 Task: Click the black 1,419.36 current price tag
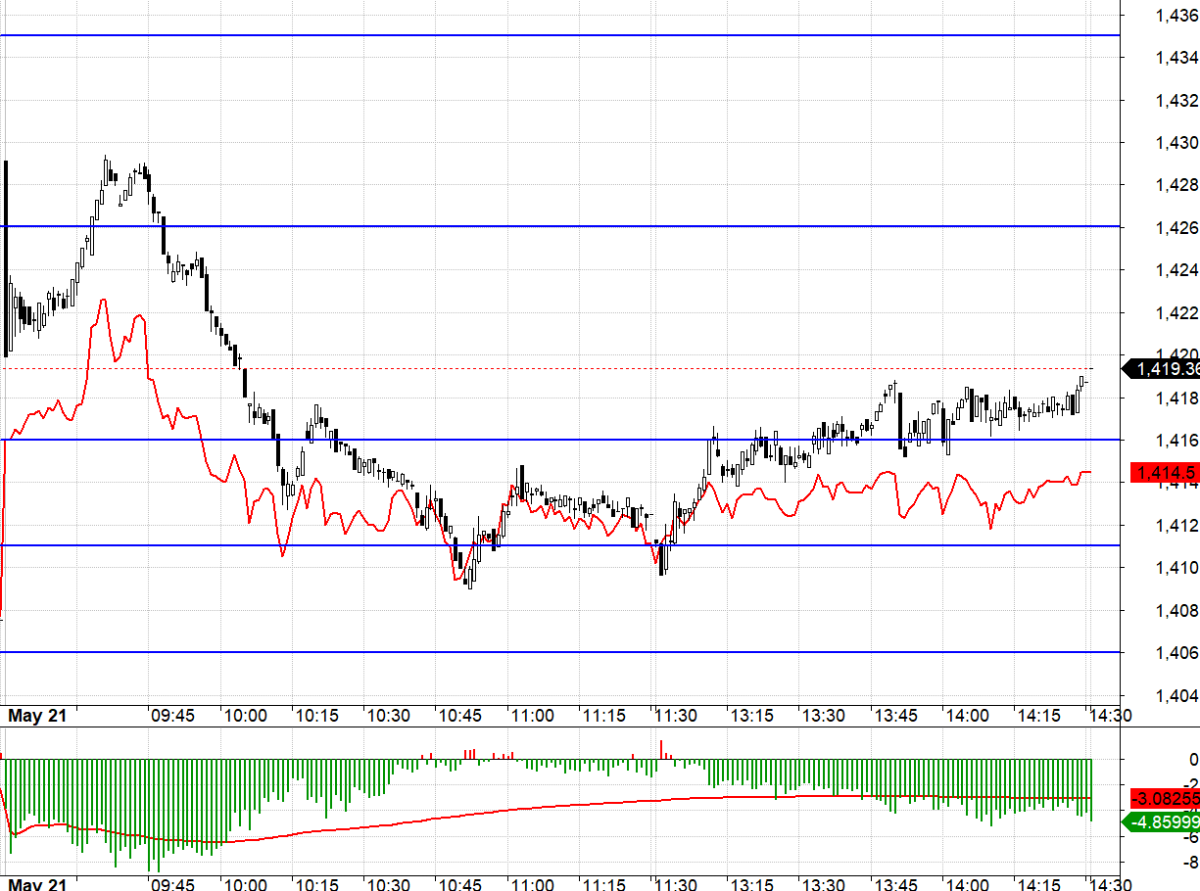tap(1164, 369)
